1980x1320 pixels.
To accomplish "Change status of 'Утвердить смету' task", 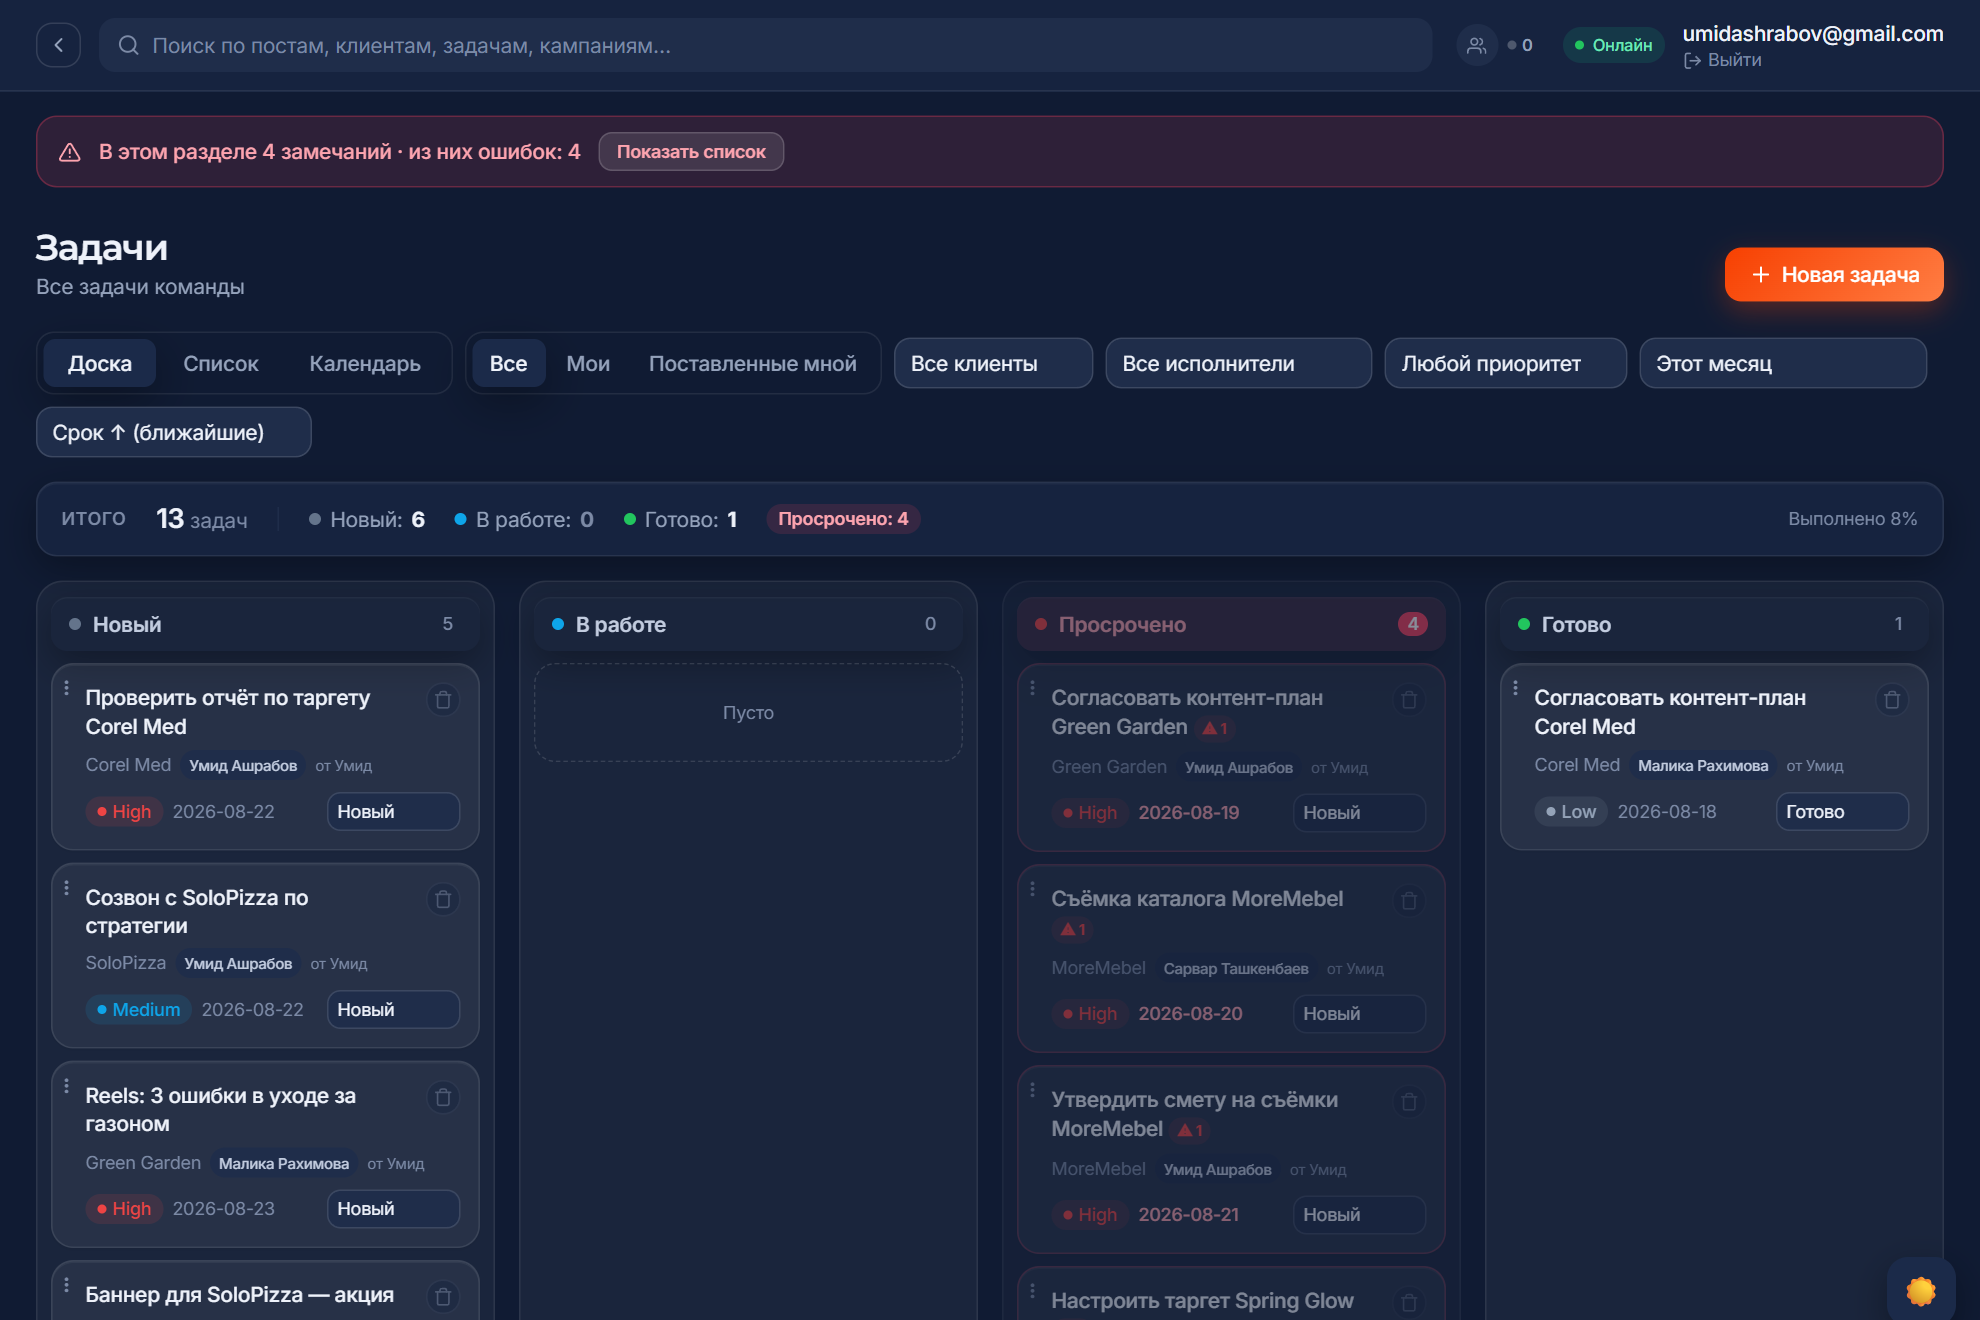I will point(1359,1215).
